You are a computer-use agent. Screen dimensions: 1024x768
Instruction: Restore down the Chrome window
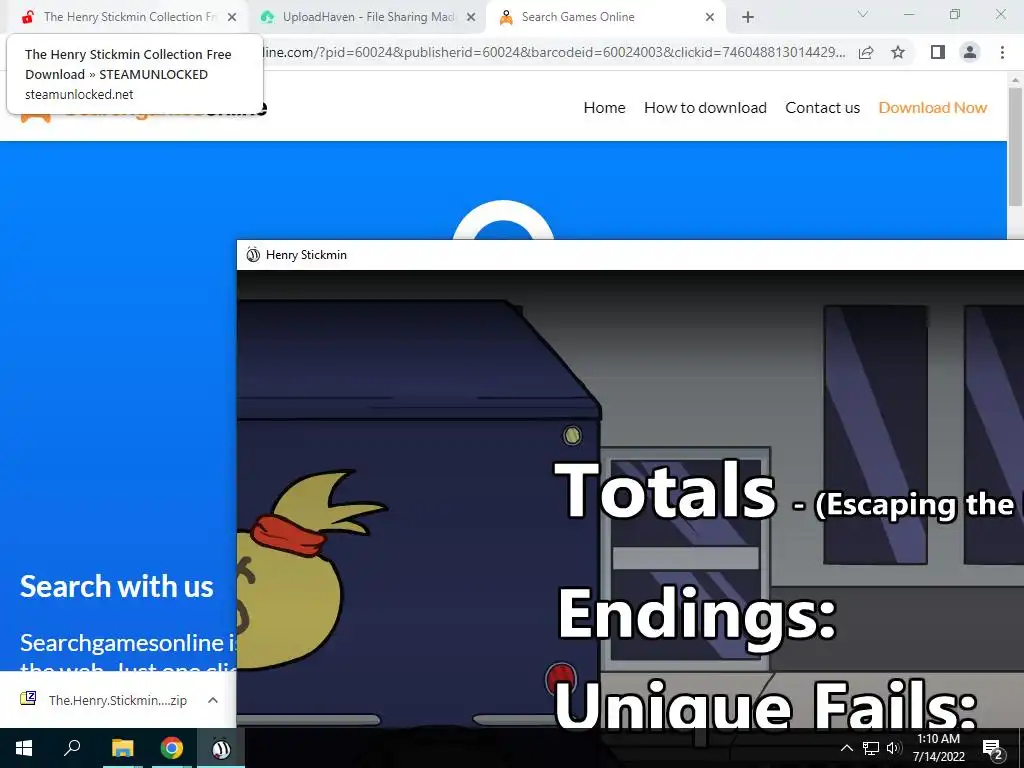click(x=955, y=14)
